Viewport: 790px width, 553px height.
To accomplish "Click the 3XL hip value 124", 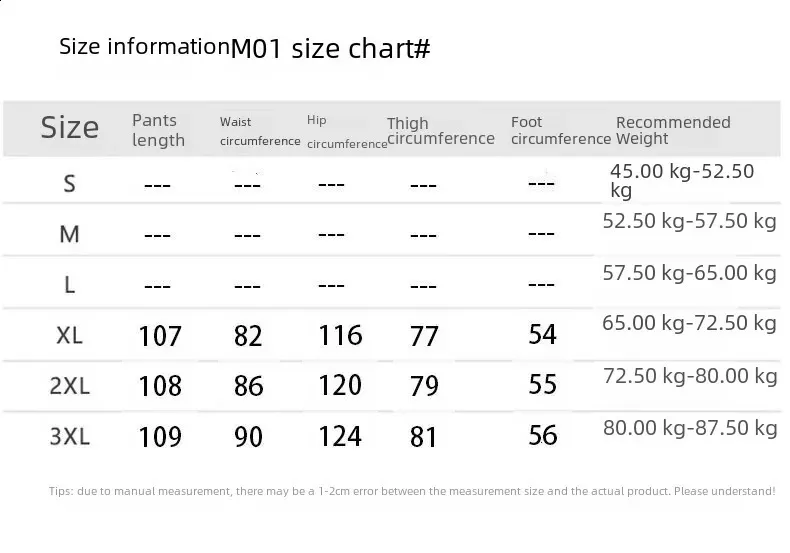I will (x=340, y=436).
